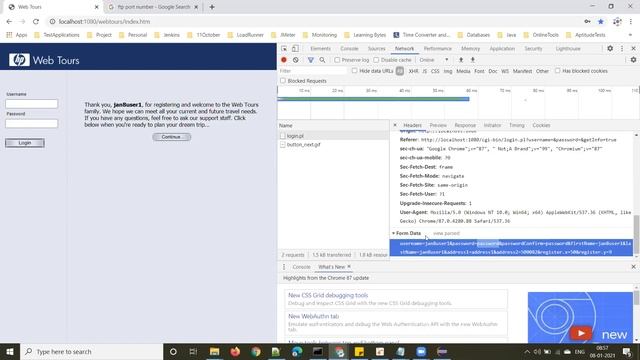The image size is (640, 360).
Task: Enable Preserve log checkbox
Action: [x=337, y=60]
